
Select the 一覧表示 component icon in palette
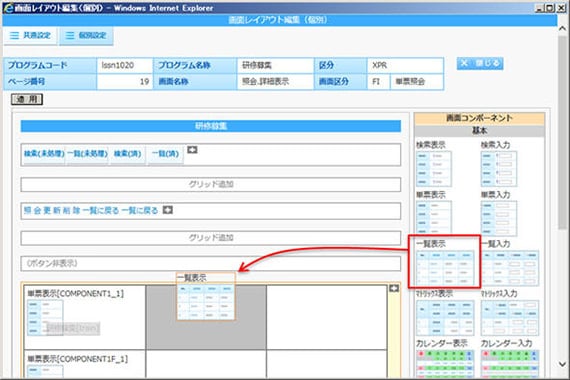tap(445, 268)
